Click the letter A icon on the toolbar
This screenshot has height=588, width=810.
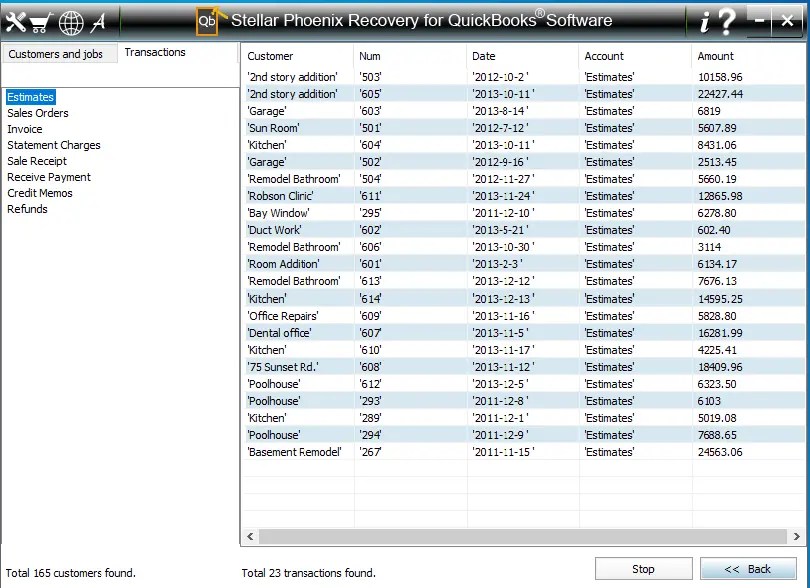tap(98, 21)
